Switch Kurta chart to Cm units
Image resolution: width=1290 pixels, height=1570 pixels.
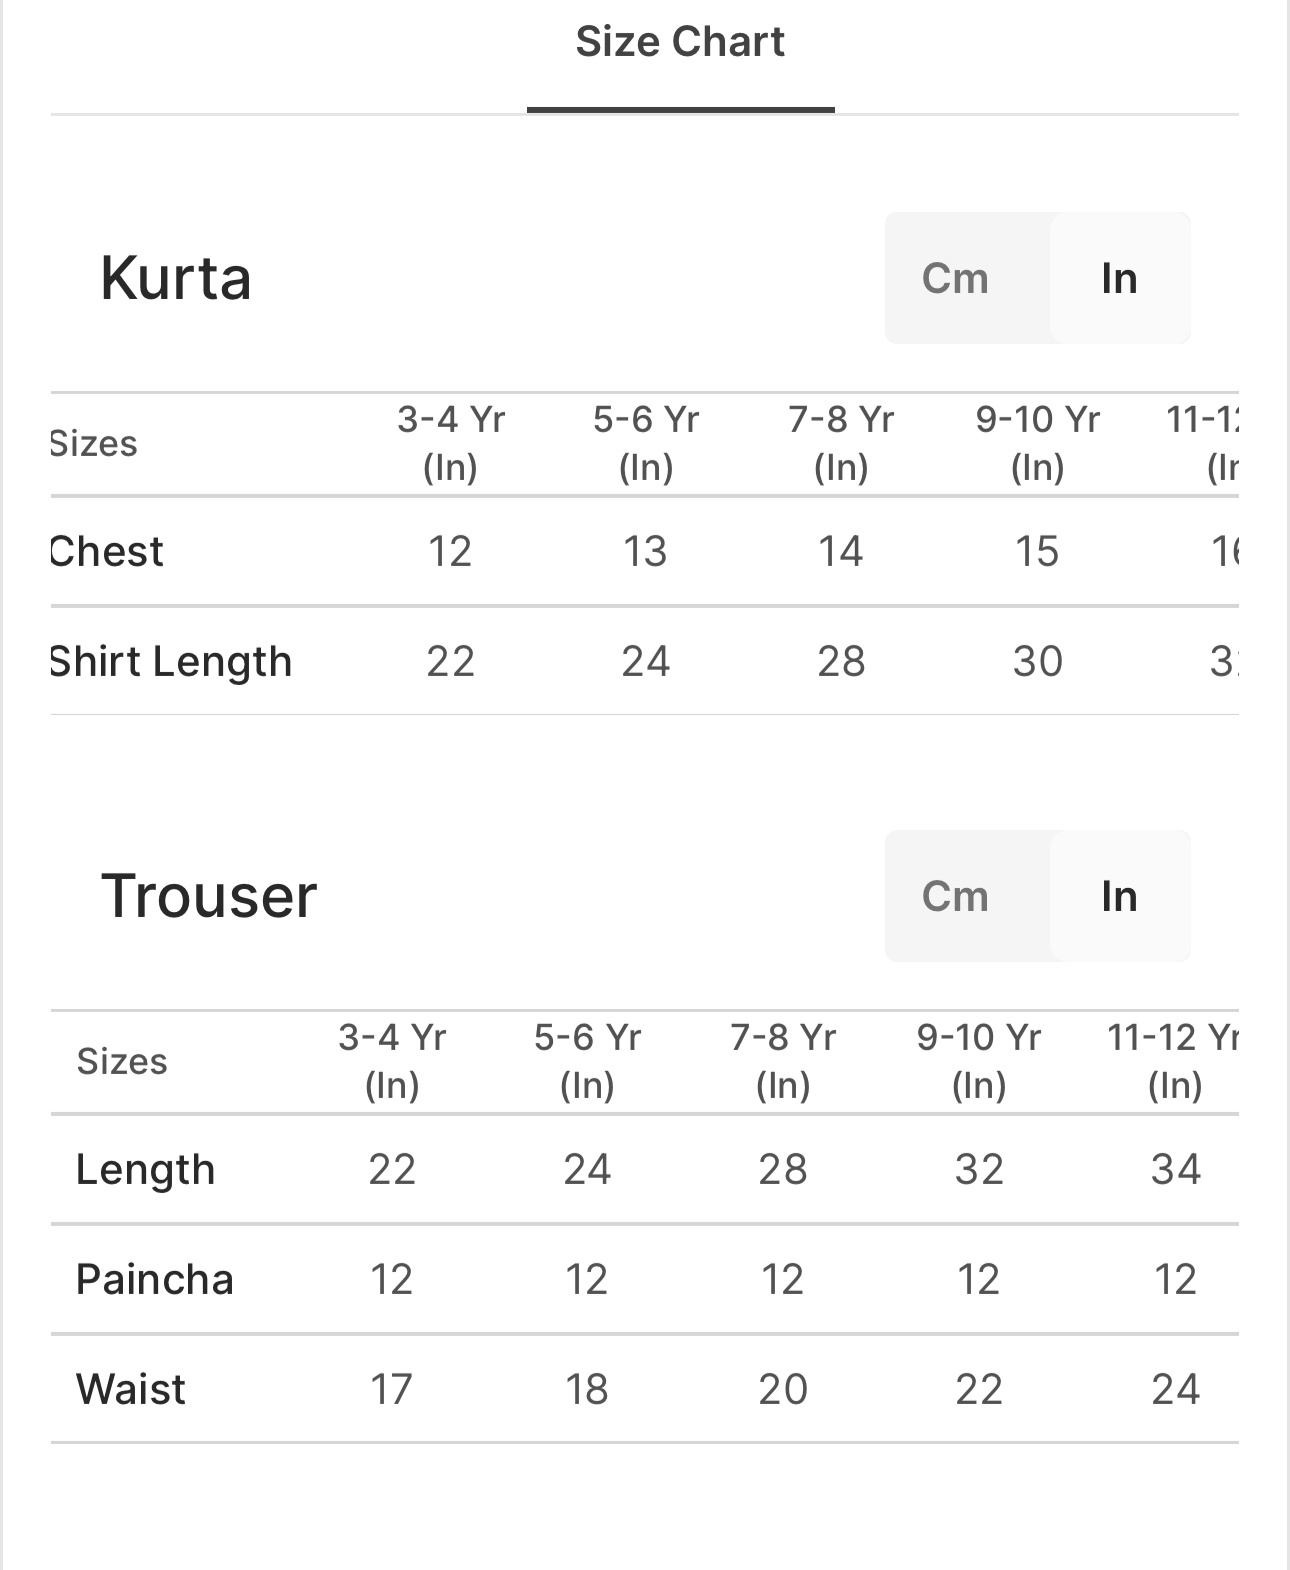955,278
